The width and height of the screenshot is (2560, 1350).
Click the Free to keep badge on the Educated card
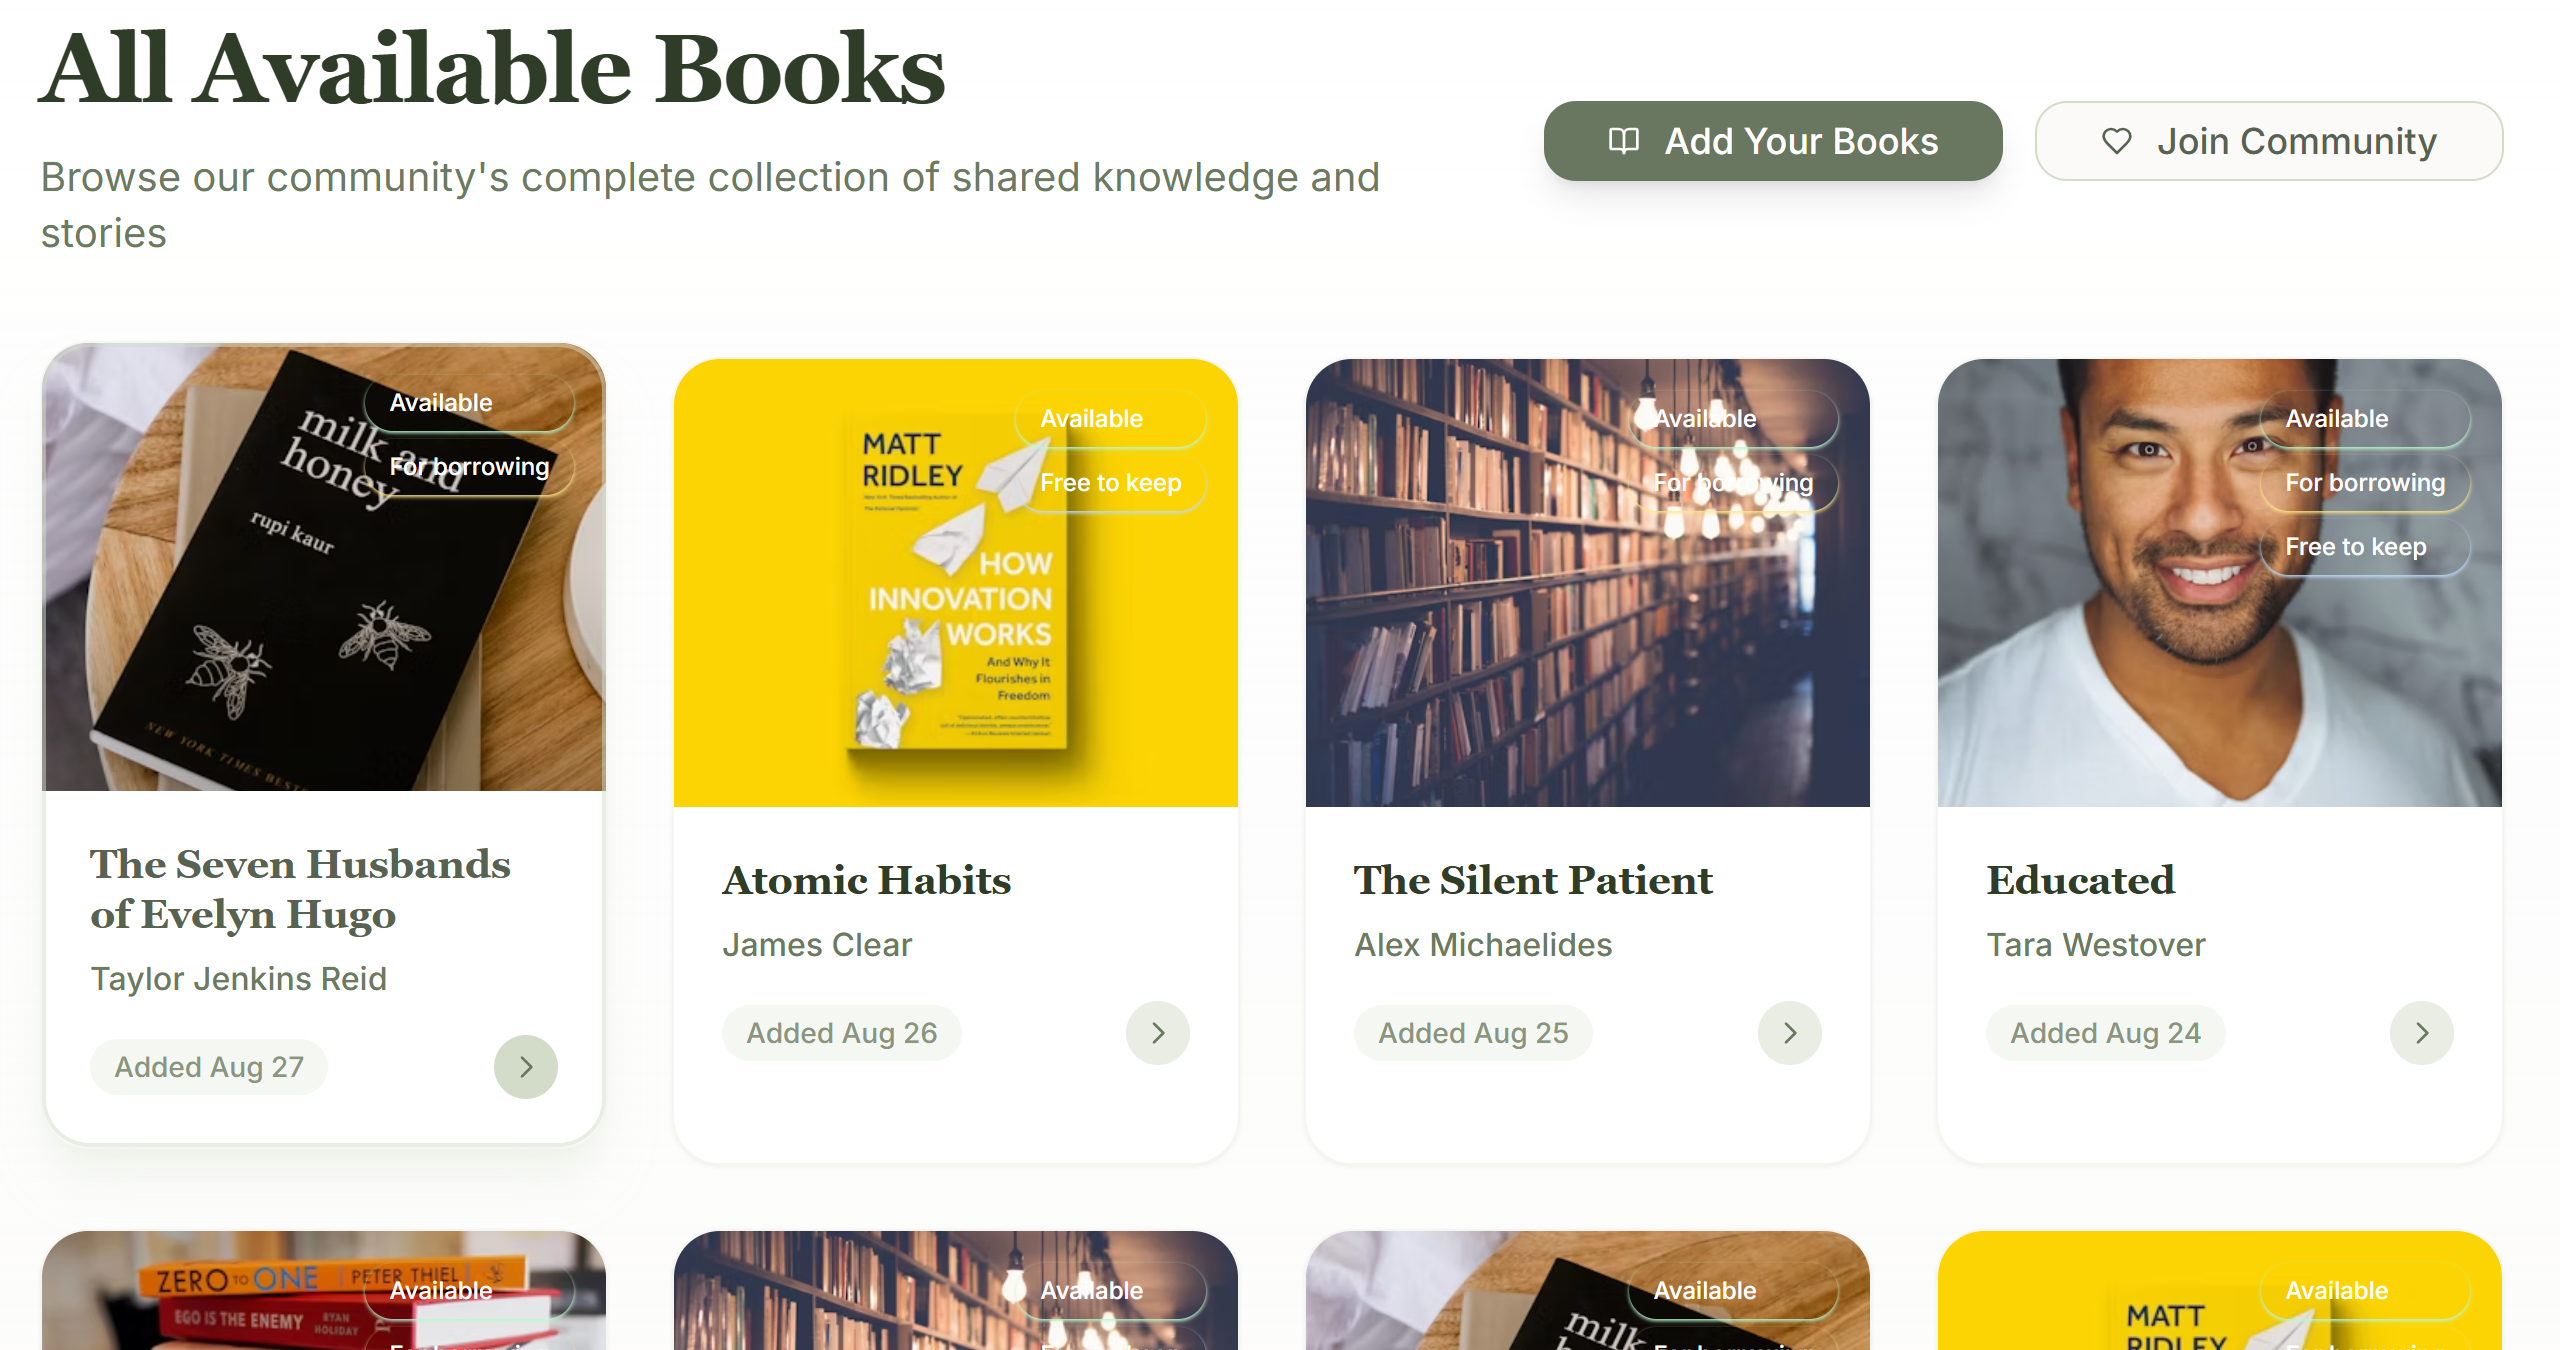point(2355,547)
